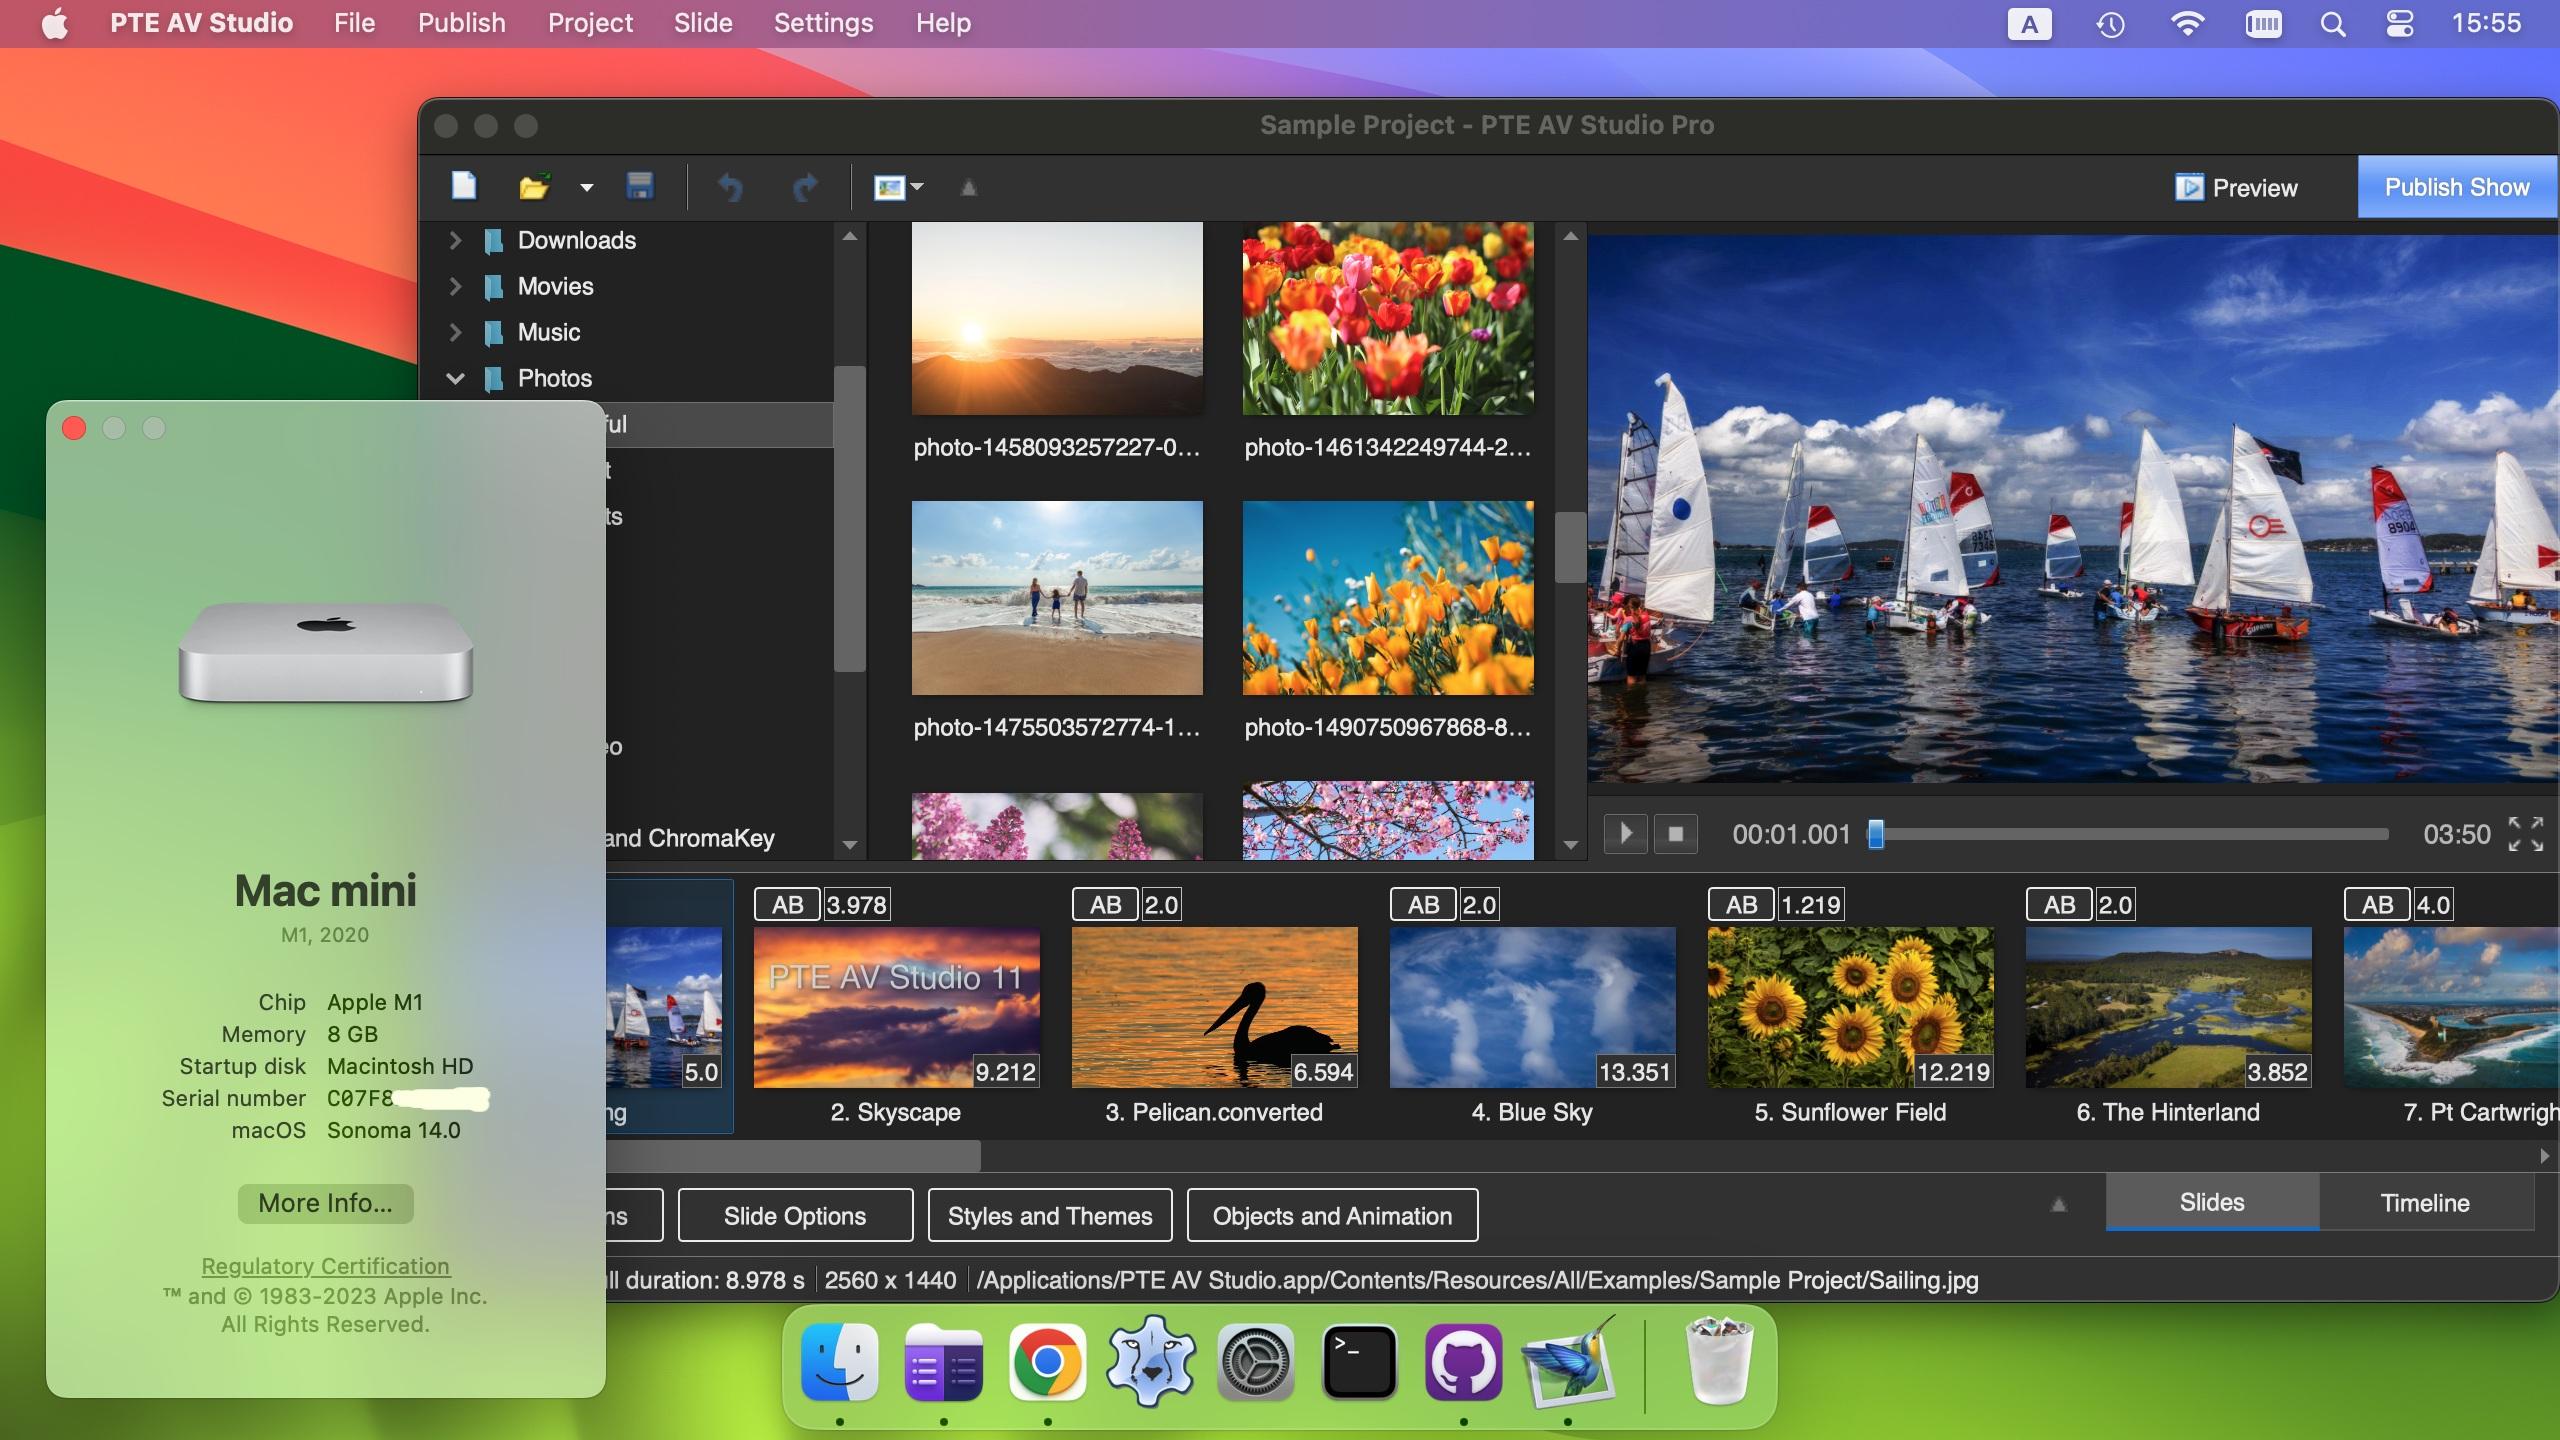Click the slide list horizontal scrollbar
Image resolution: width=2560 pixels, height=1440 pixels.
point(792,1156)
